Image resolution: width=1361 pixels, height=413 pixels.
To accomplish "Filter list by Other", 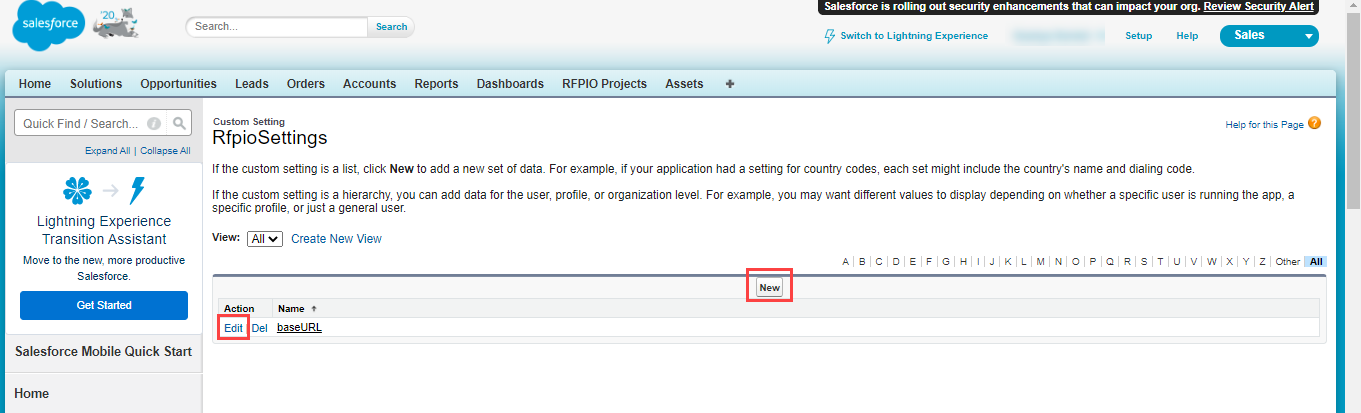I will click(1287, 262).
